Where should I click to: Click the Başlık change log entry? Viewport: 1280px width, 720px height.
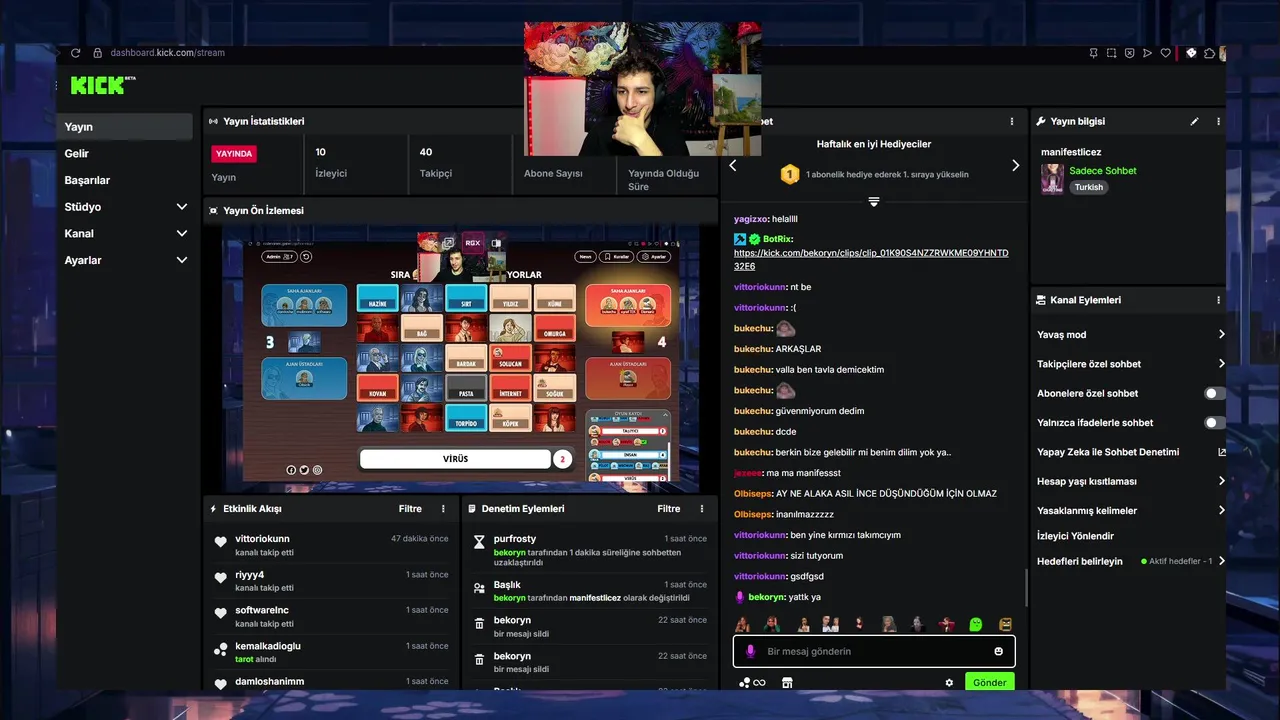pos(590,591)
